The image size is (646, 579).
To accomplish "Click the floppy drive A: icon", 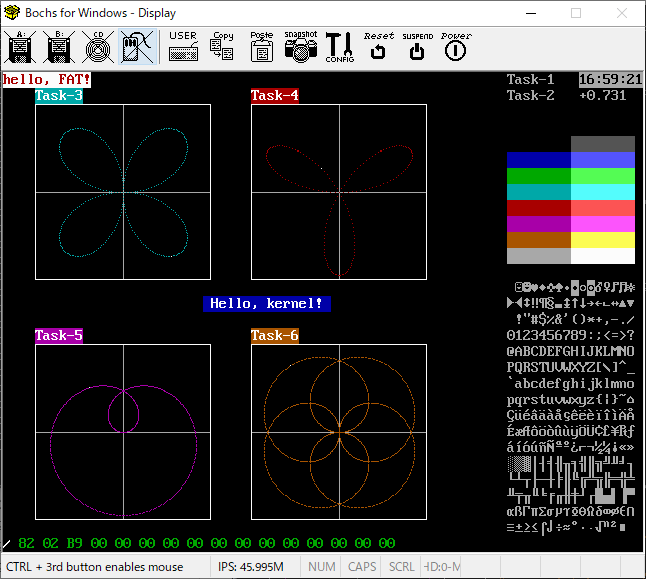I will point(20,47).
